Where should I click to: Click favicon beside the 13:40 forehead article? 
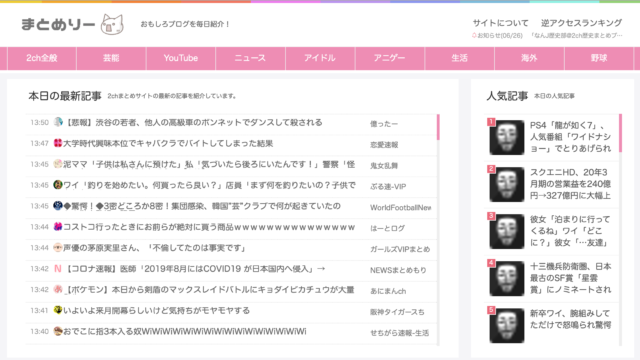58,331
